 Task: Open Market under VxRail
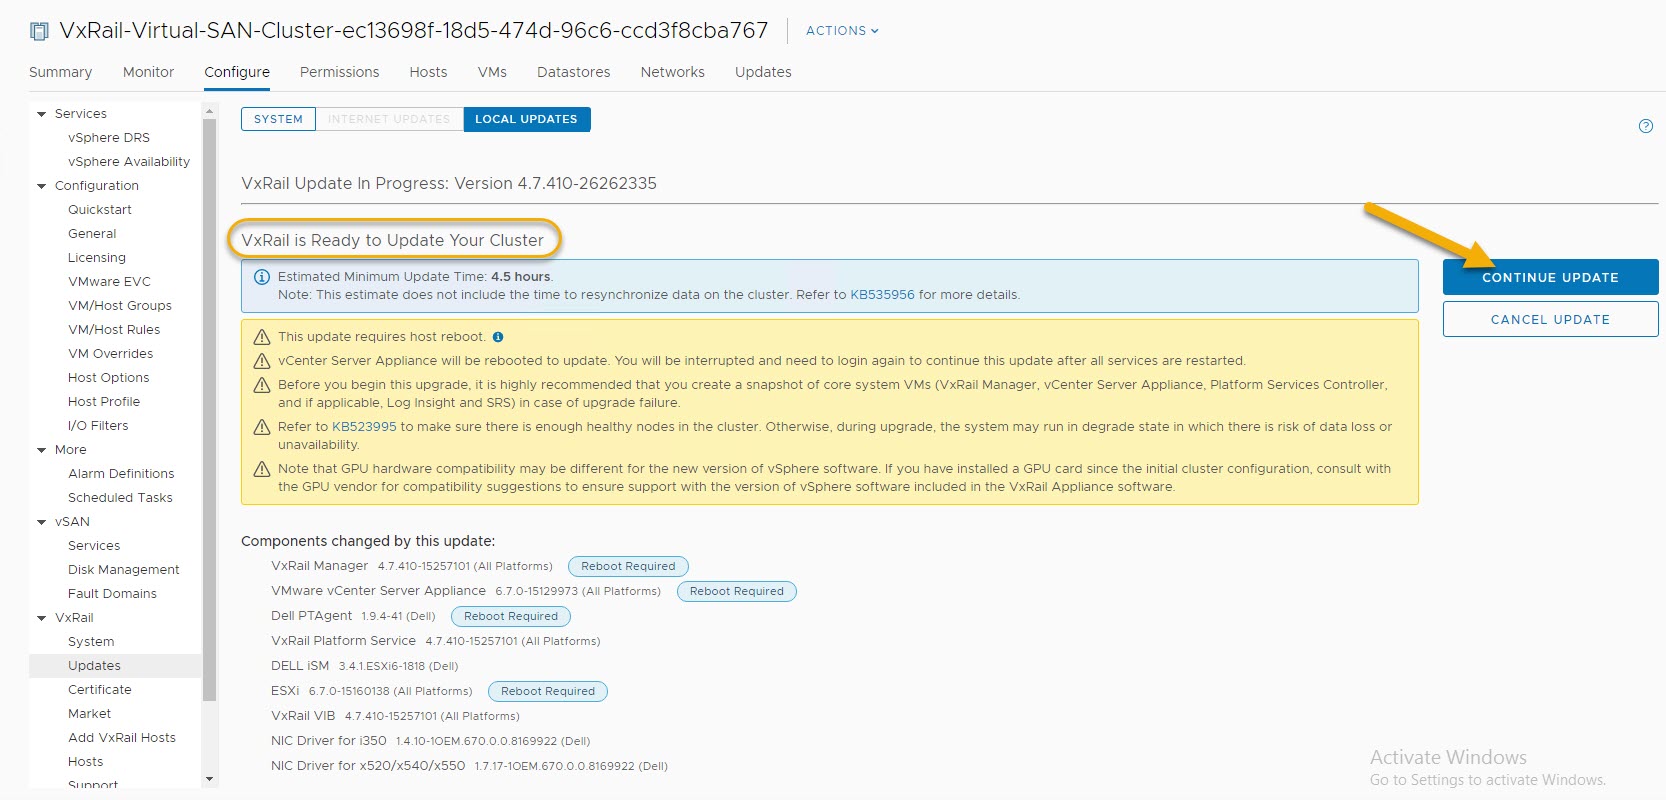click(90, 714)
